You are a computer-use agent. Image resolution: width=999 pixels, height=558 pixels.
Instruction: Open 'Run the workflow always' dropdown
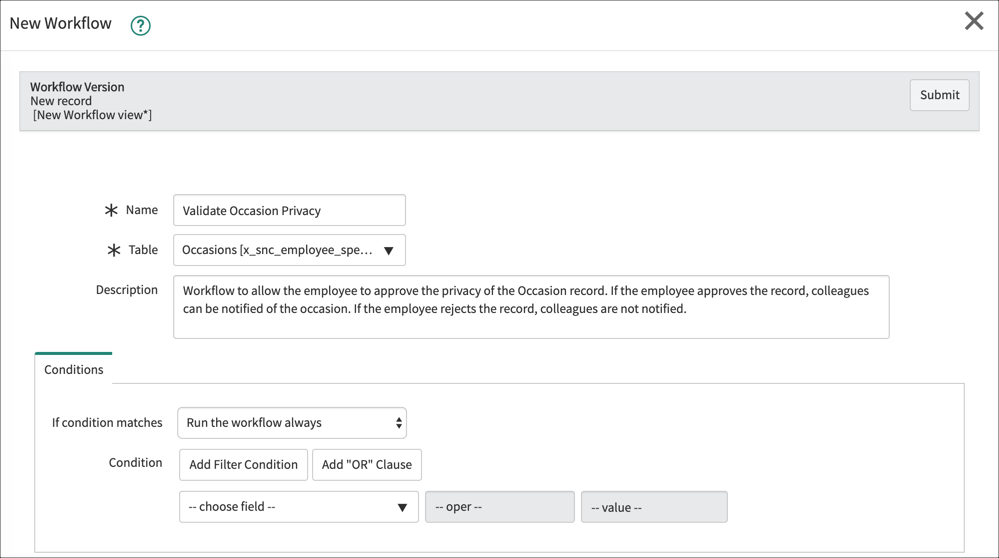click(292, 423)
